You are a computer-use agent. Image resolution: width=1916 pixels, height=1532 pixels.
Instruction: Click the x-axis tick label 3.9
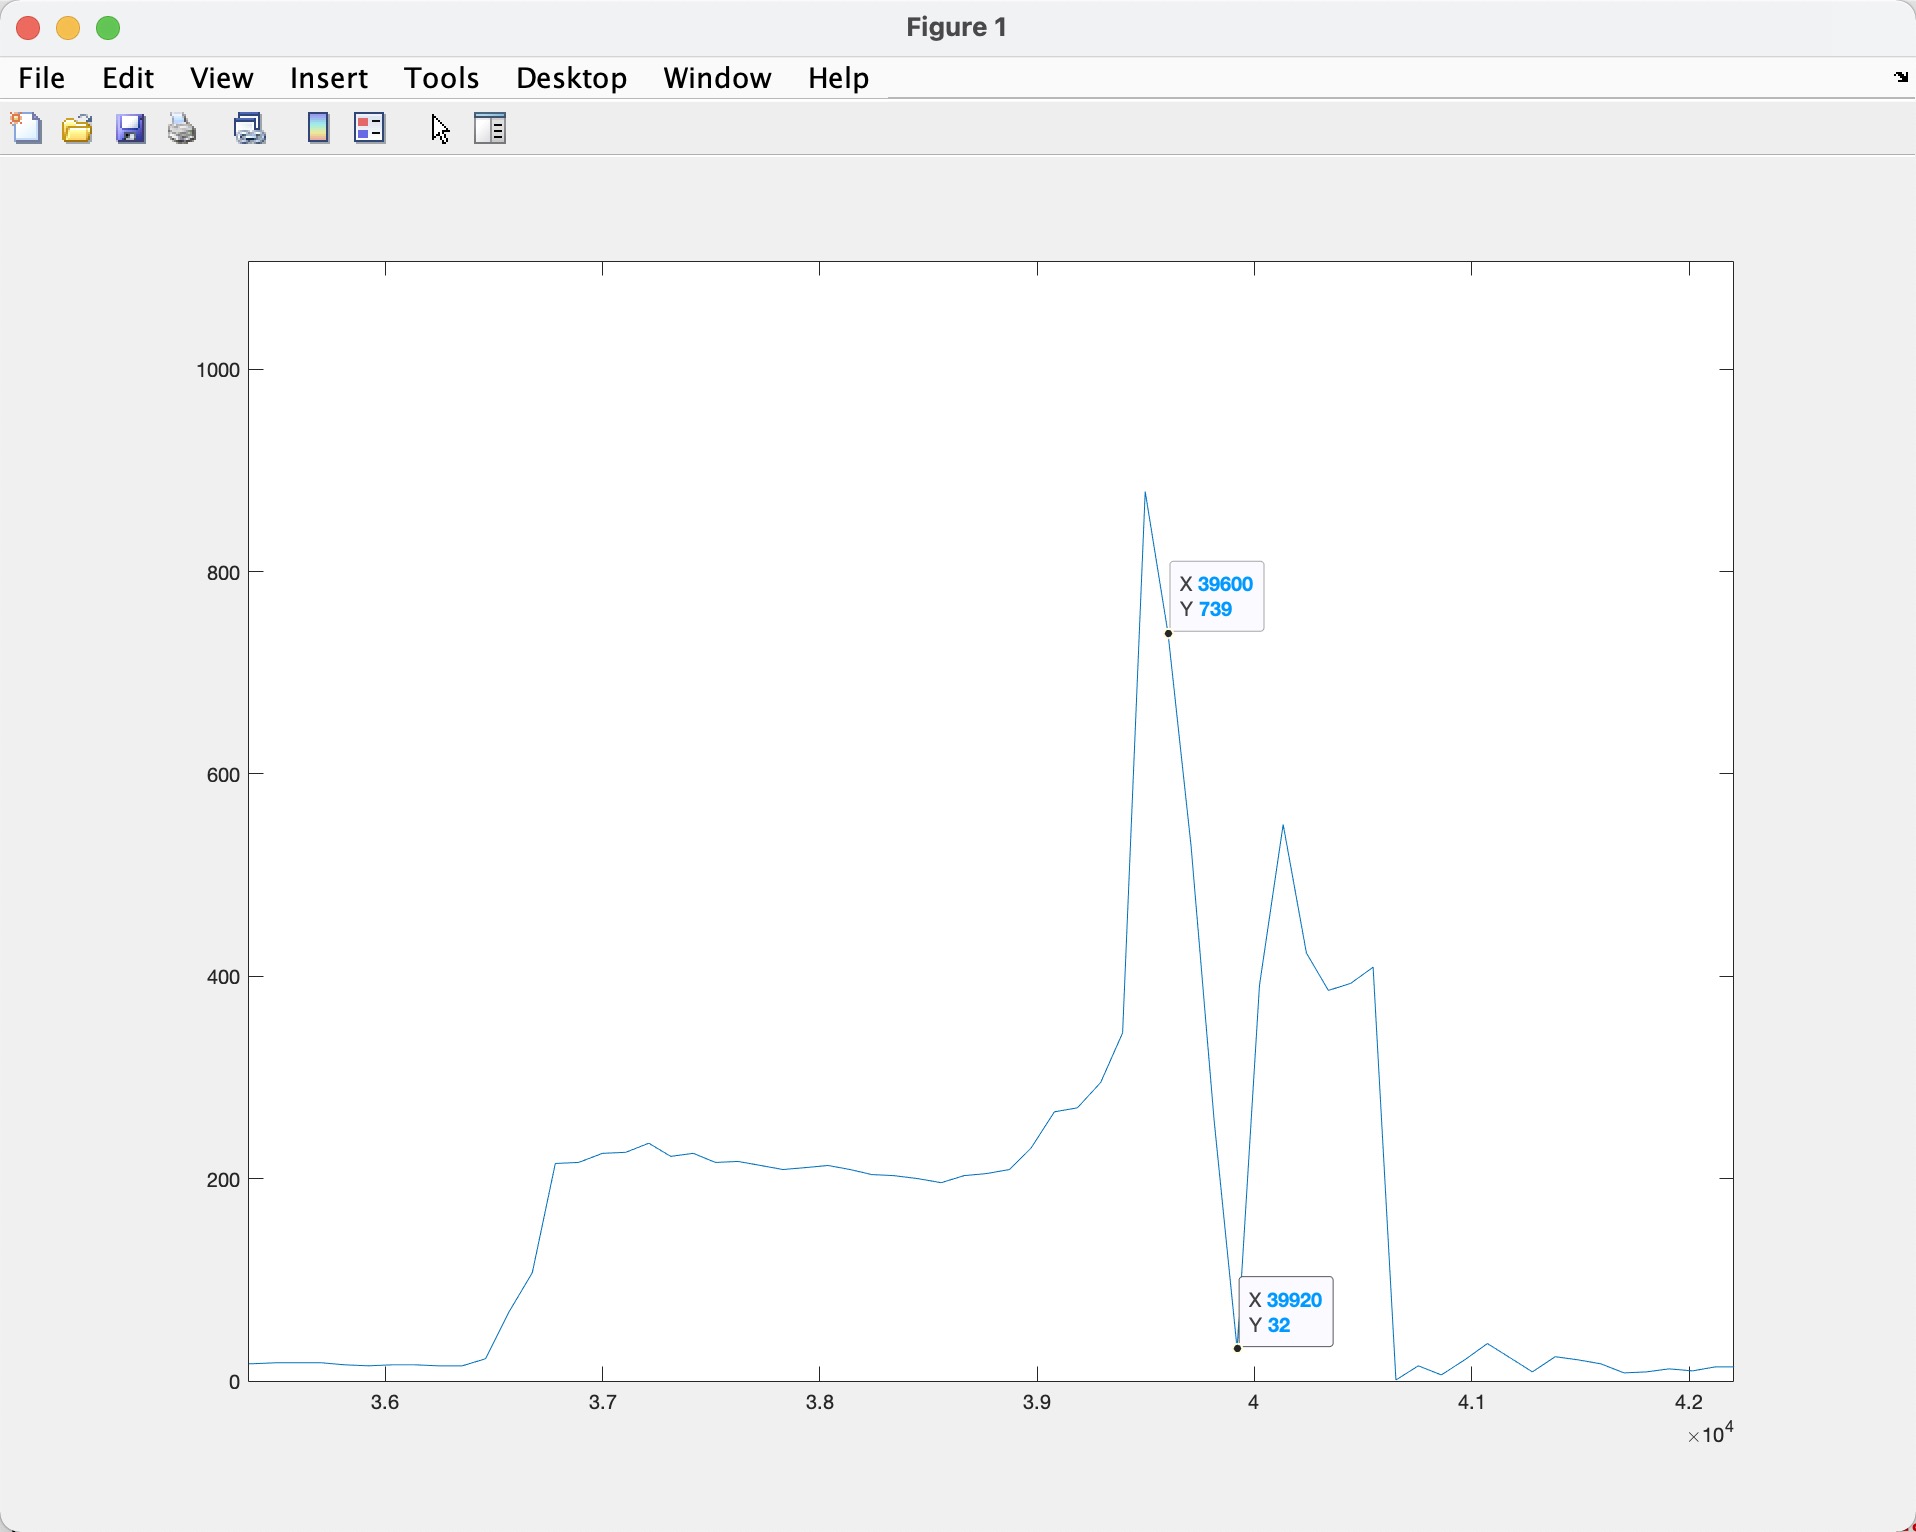1037,1402
